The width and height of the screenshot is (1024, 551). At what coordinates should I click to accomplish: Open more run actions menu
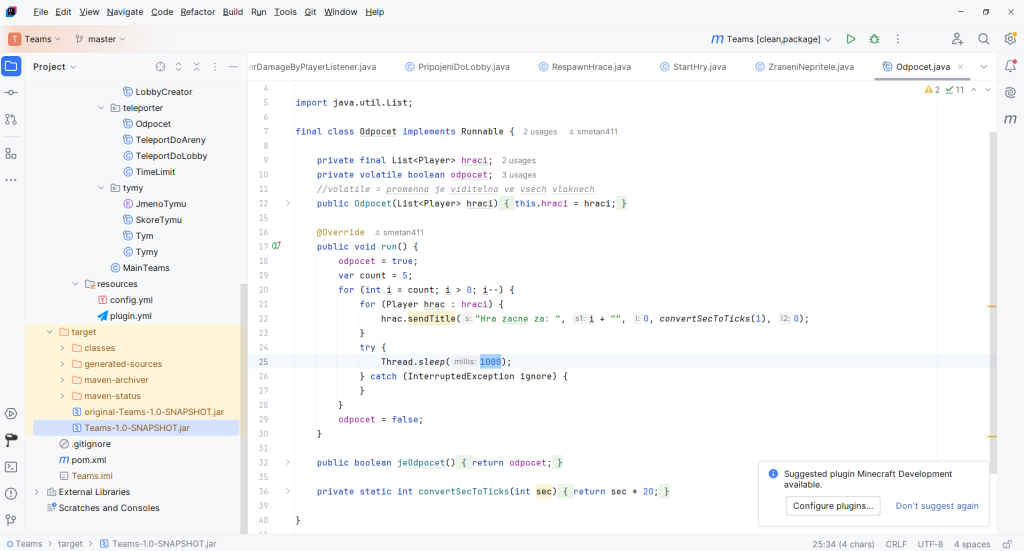(898, 39)
